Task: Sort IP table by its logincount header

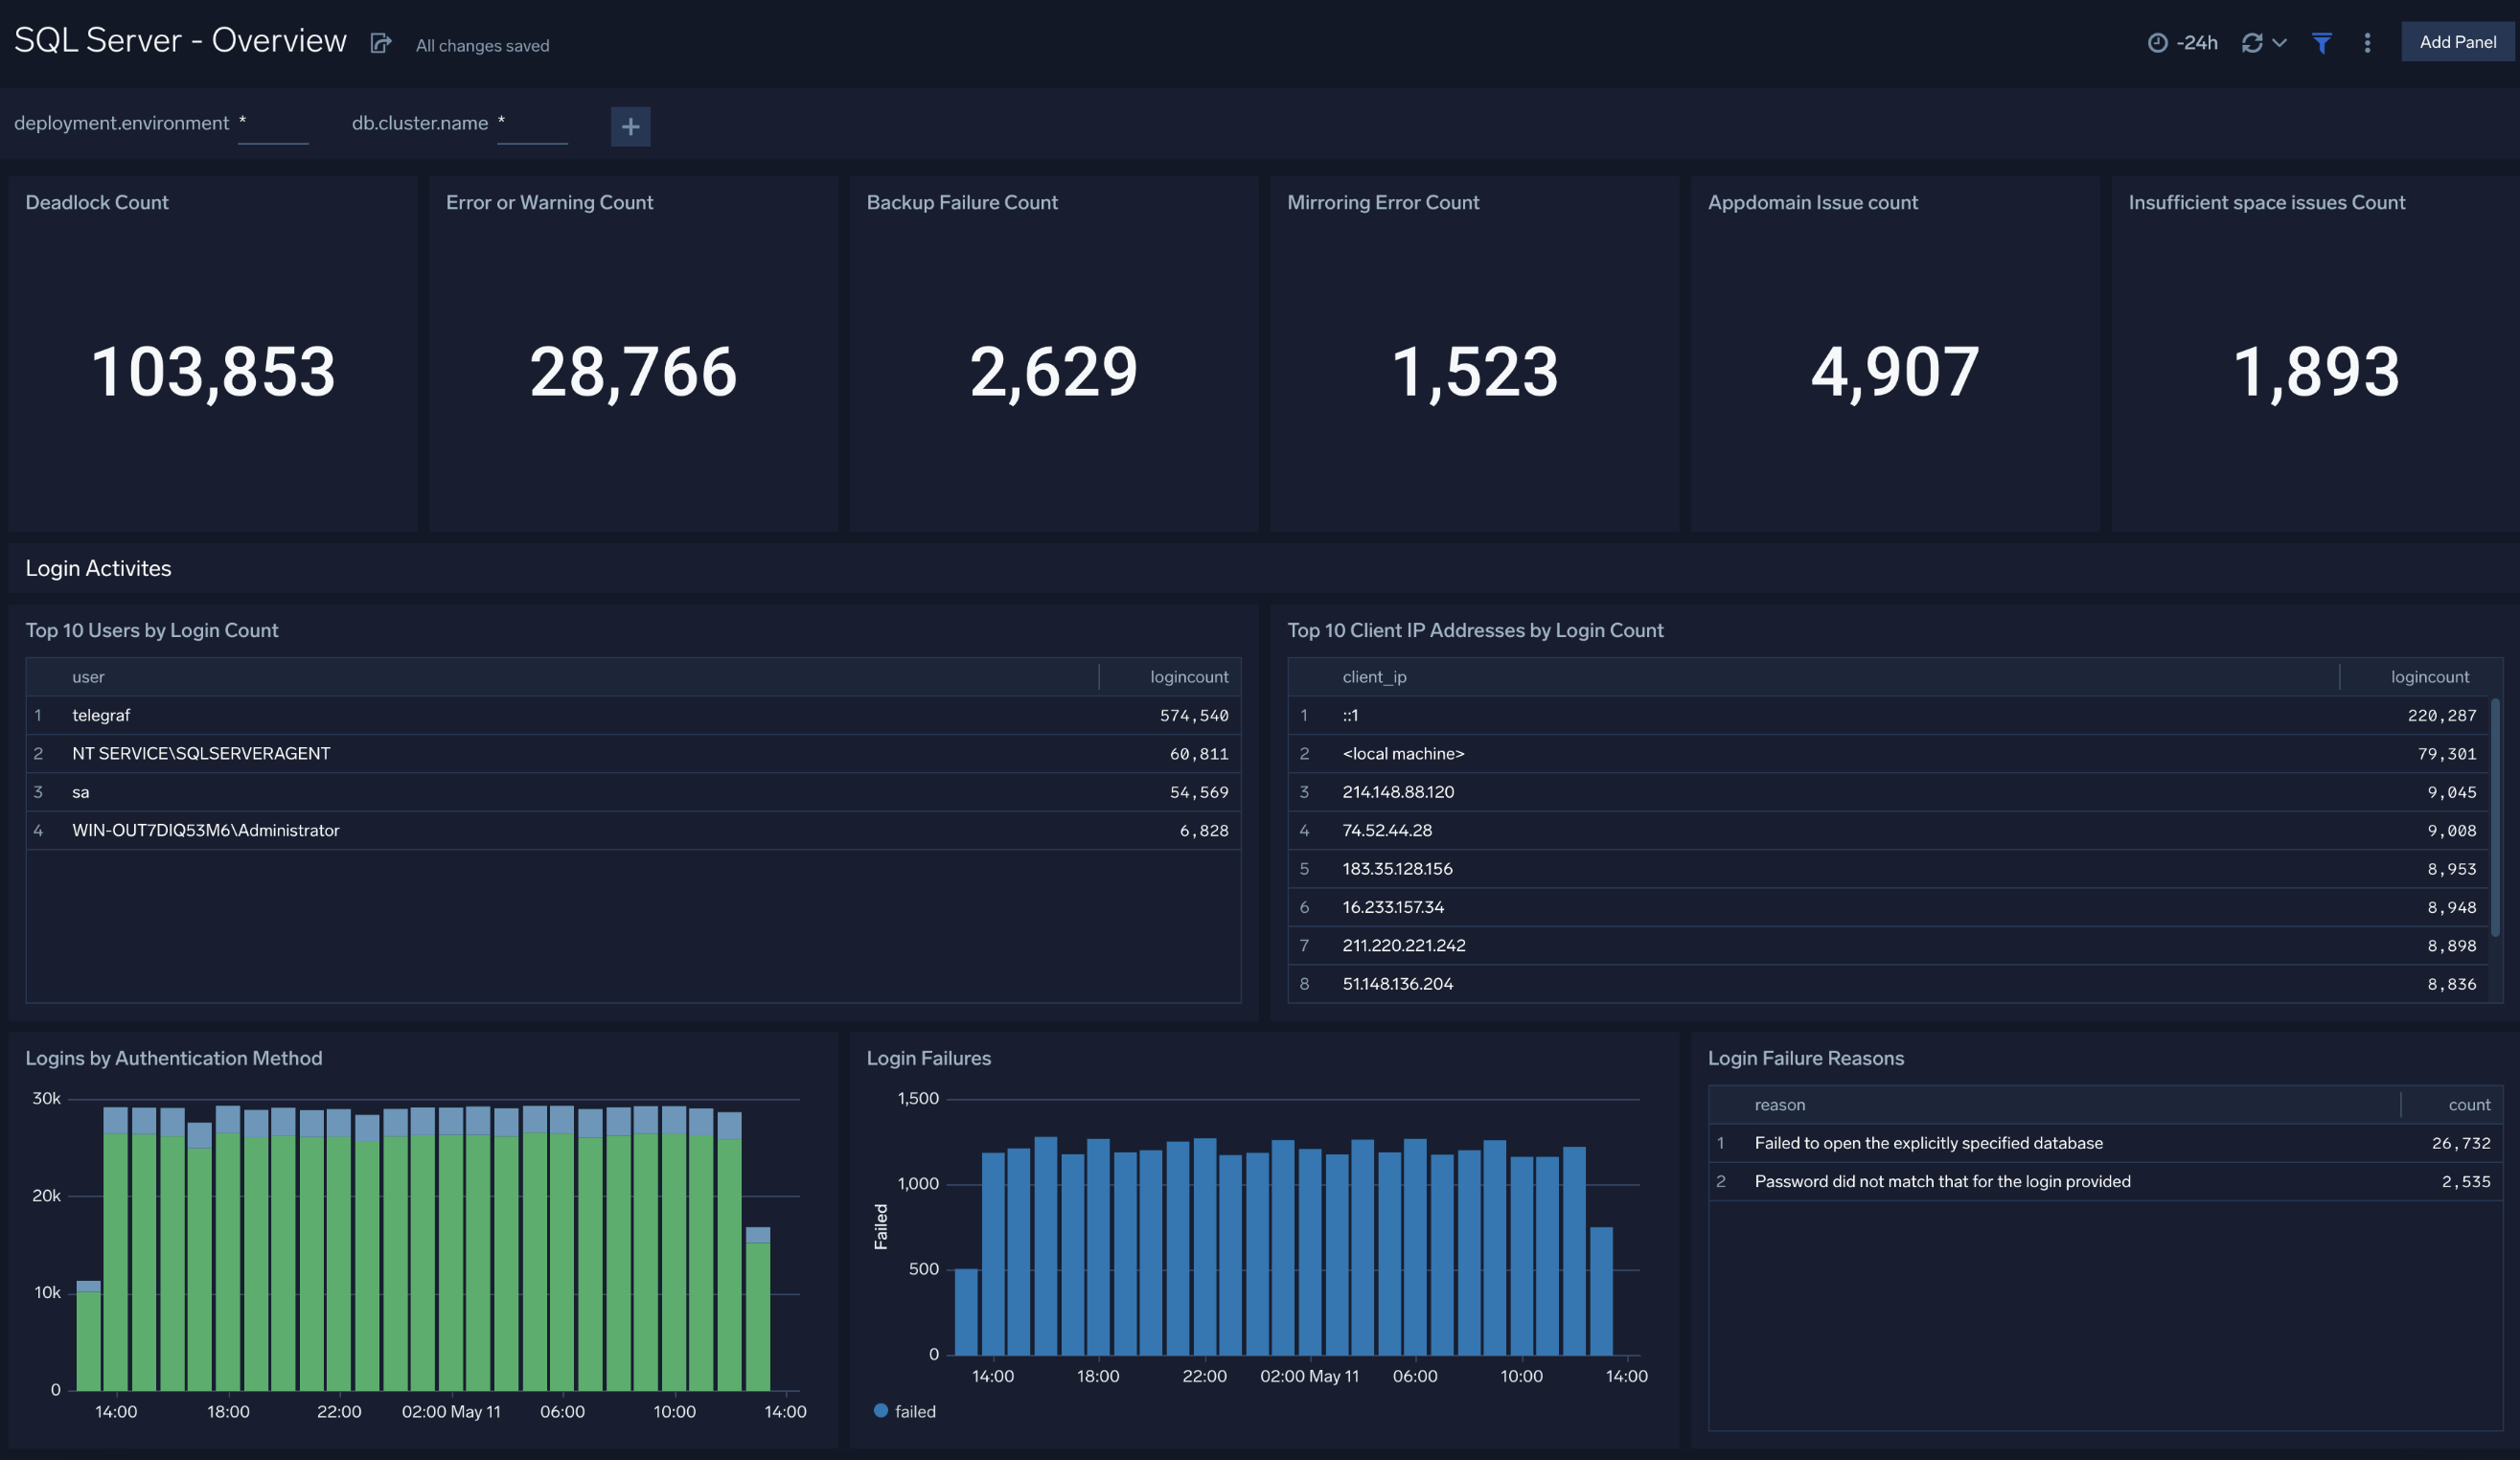Action: click(2429, 677)
